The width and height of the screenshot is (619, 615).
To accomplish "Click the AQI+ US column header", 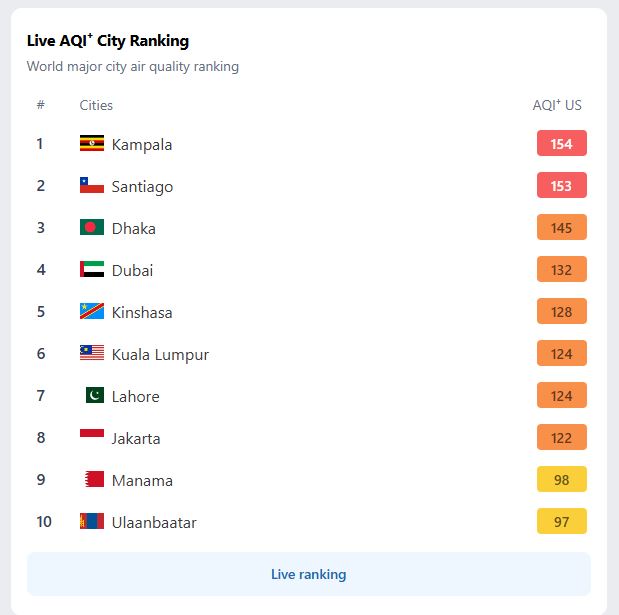I will (x=557, y=105).
